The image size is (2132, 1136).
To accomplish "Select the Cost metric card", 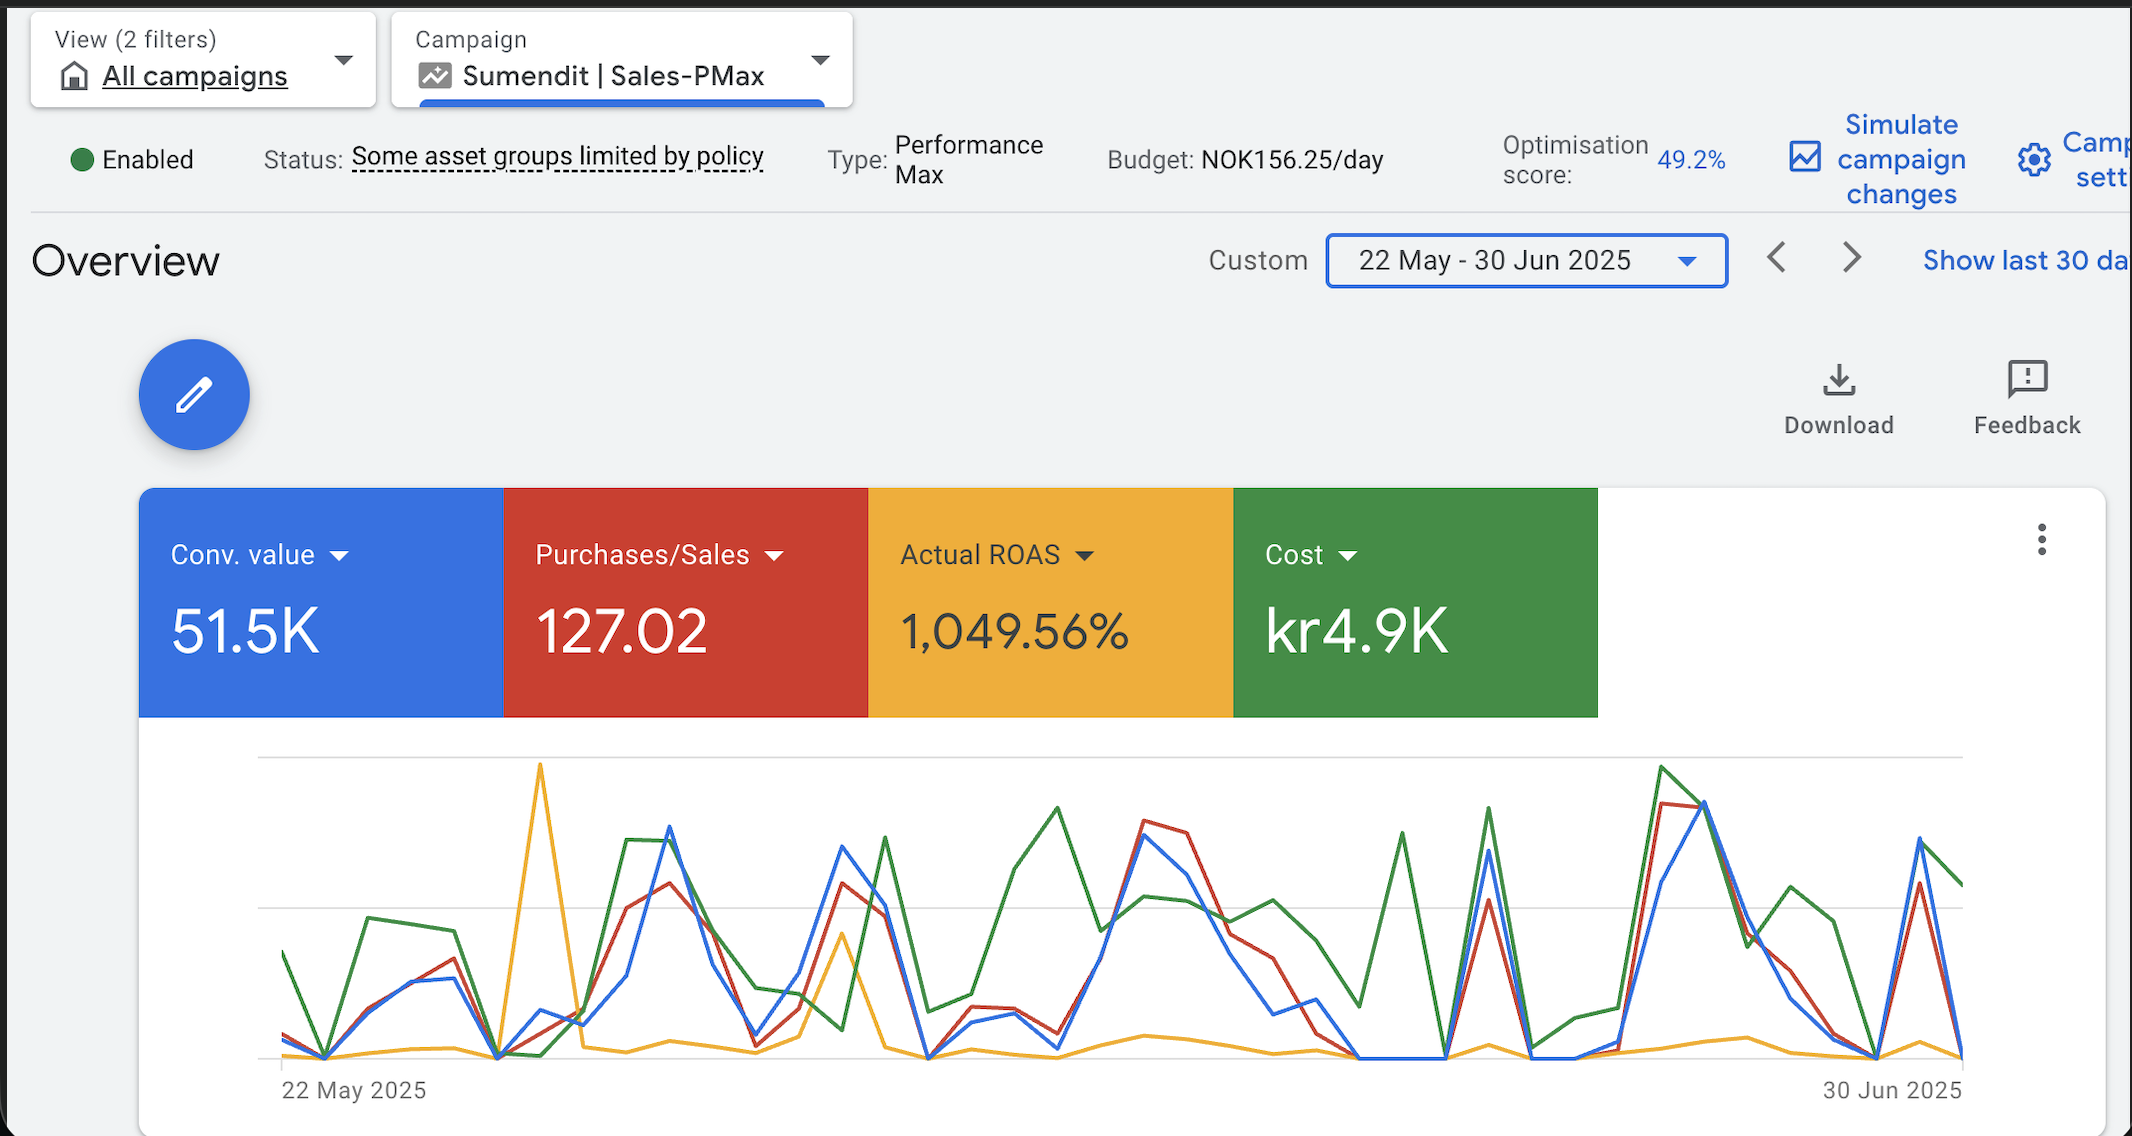I will pos(1415,600).
